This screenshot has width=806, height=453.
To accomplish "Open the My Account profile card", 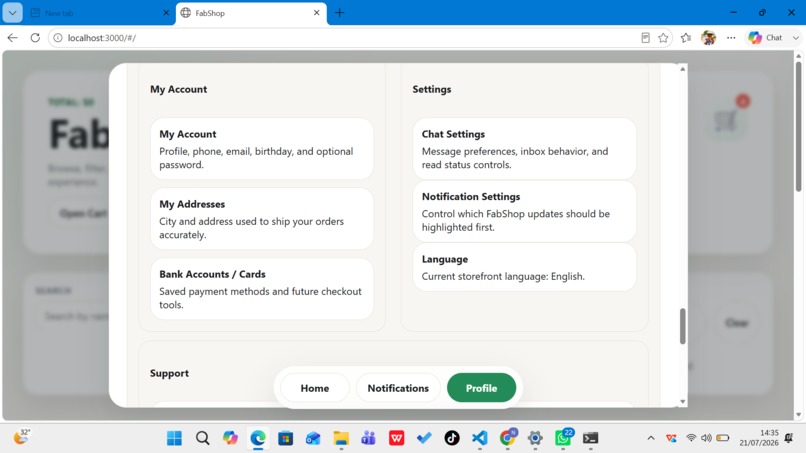I will (x=262, y=149).
